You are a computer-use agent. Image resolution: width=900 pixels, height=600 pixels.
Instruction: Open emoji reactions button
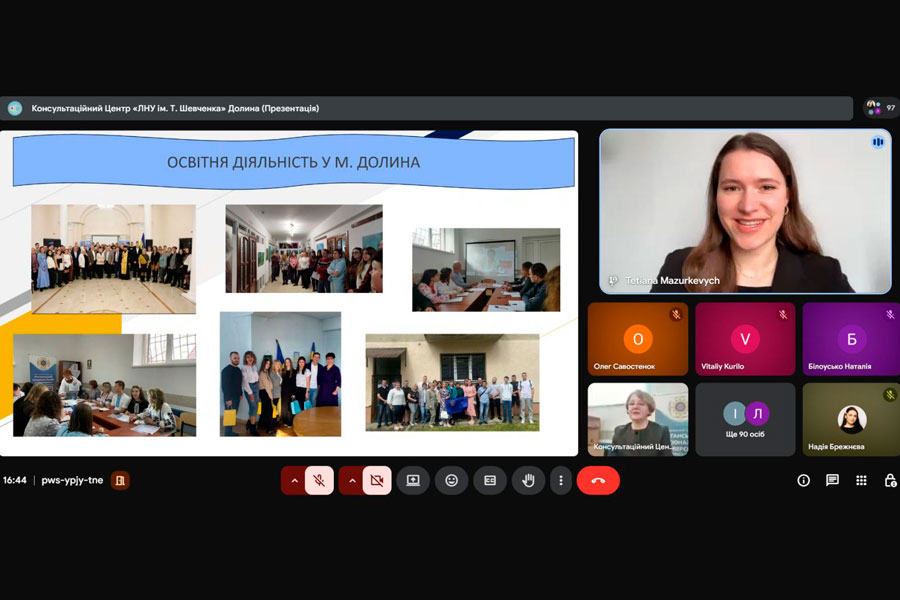(452, 481)
